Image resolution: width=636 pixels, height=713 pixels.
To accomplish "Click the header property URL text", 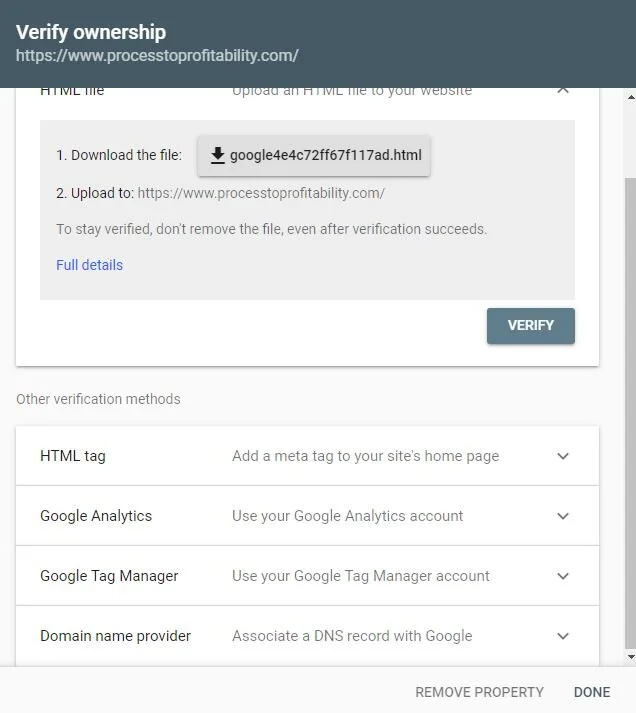I will pyautogui.click(x=157, y=55).
